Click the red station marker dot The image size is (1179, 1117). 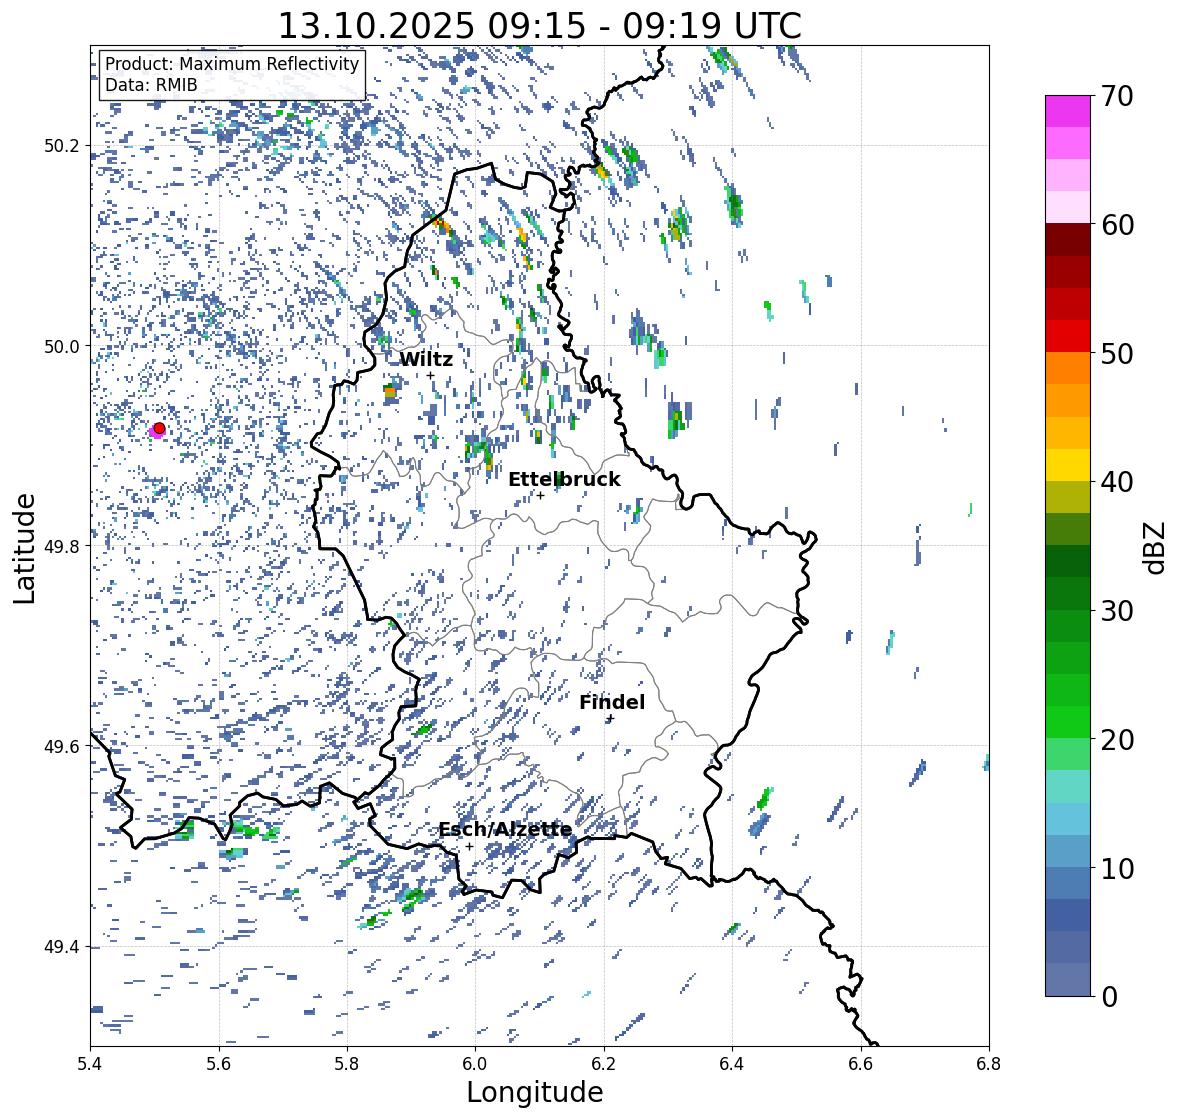[x=159, y=428]
